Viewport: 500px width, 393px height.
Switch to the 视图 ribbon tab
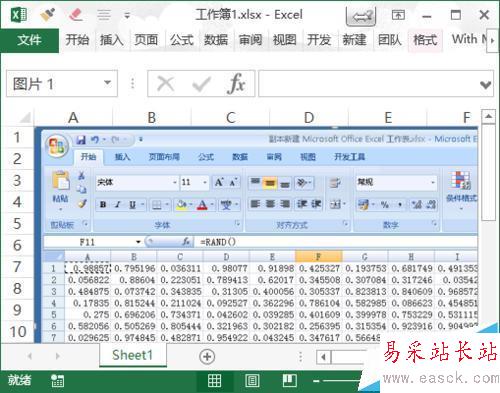pos(285,40)
